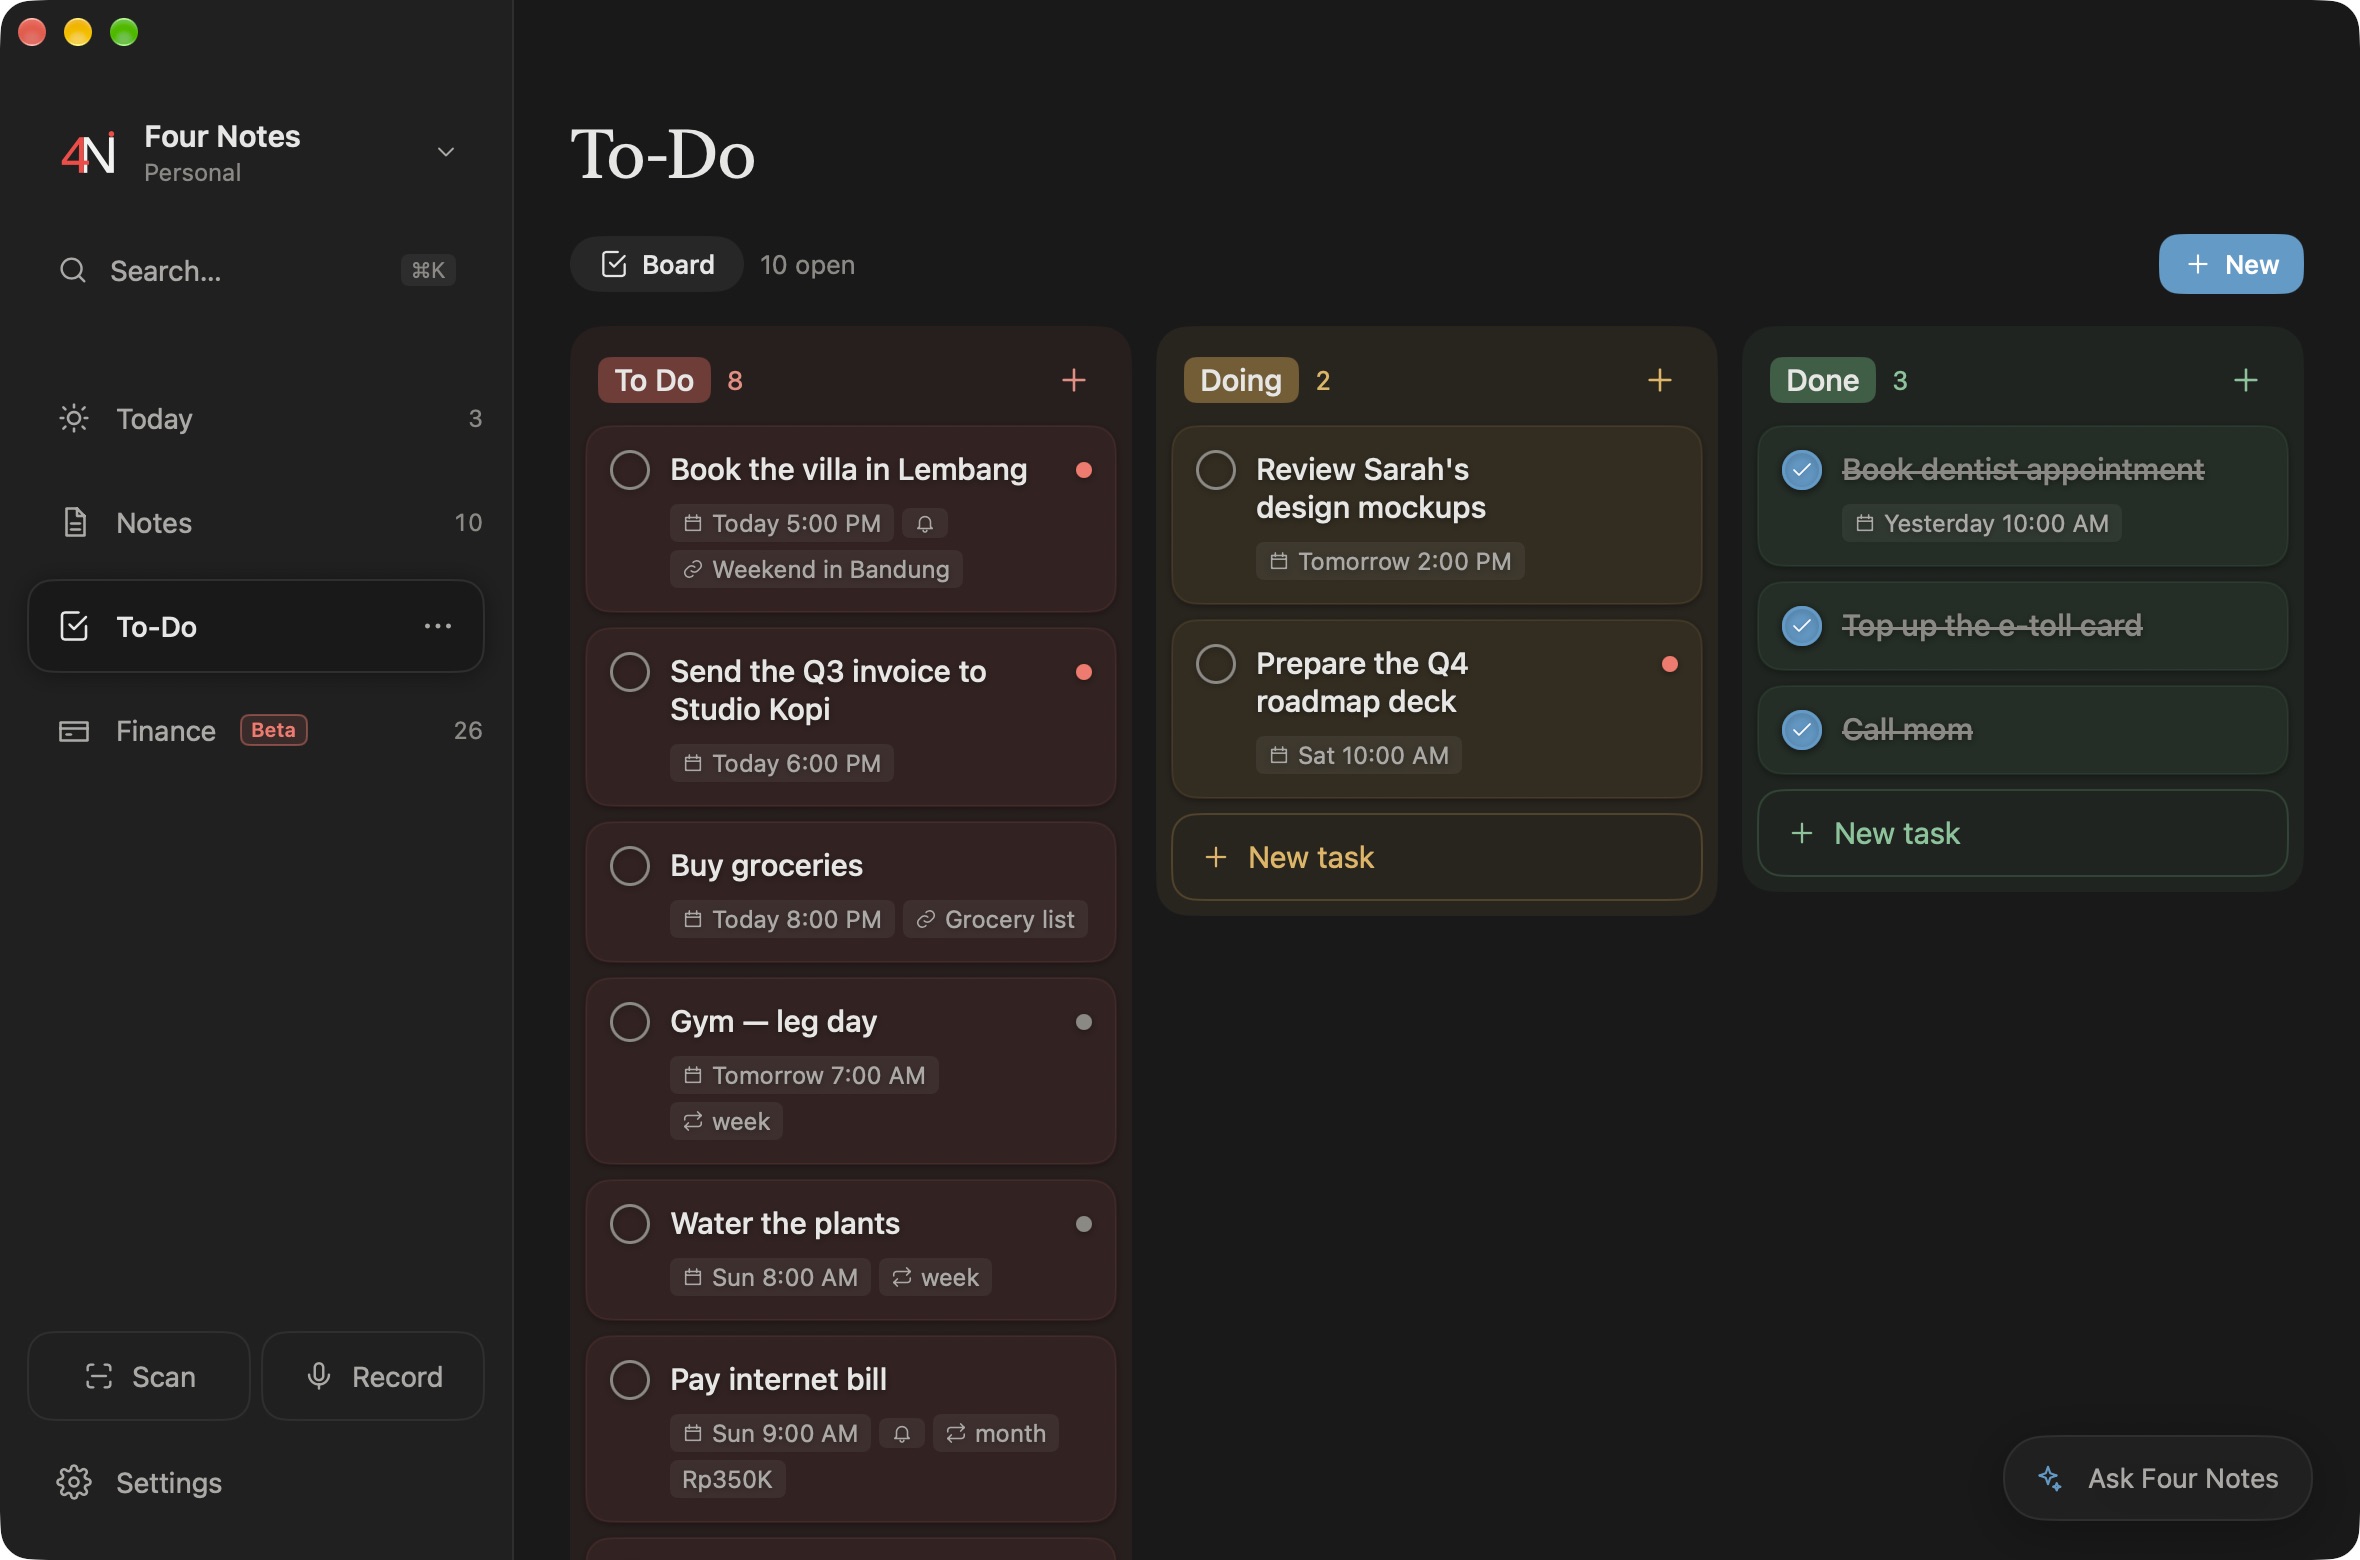
Task: Click New task in the Done column
Action: pos(2022,833)
